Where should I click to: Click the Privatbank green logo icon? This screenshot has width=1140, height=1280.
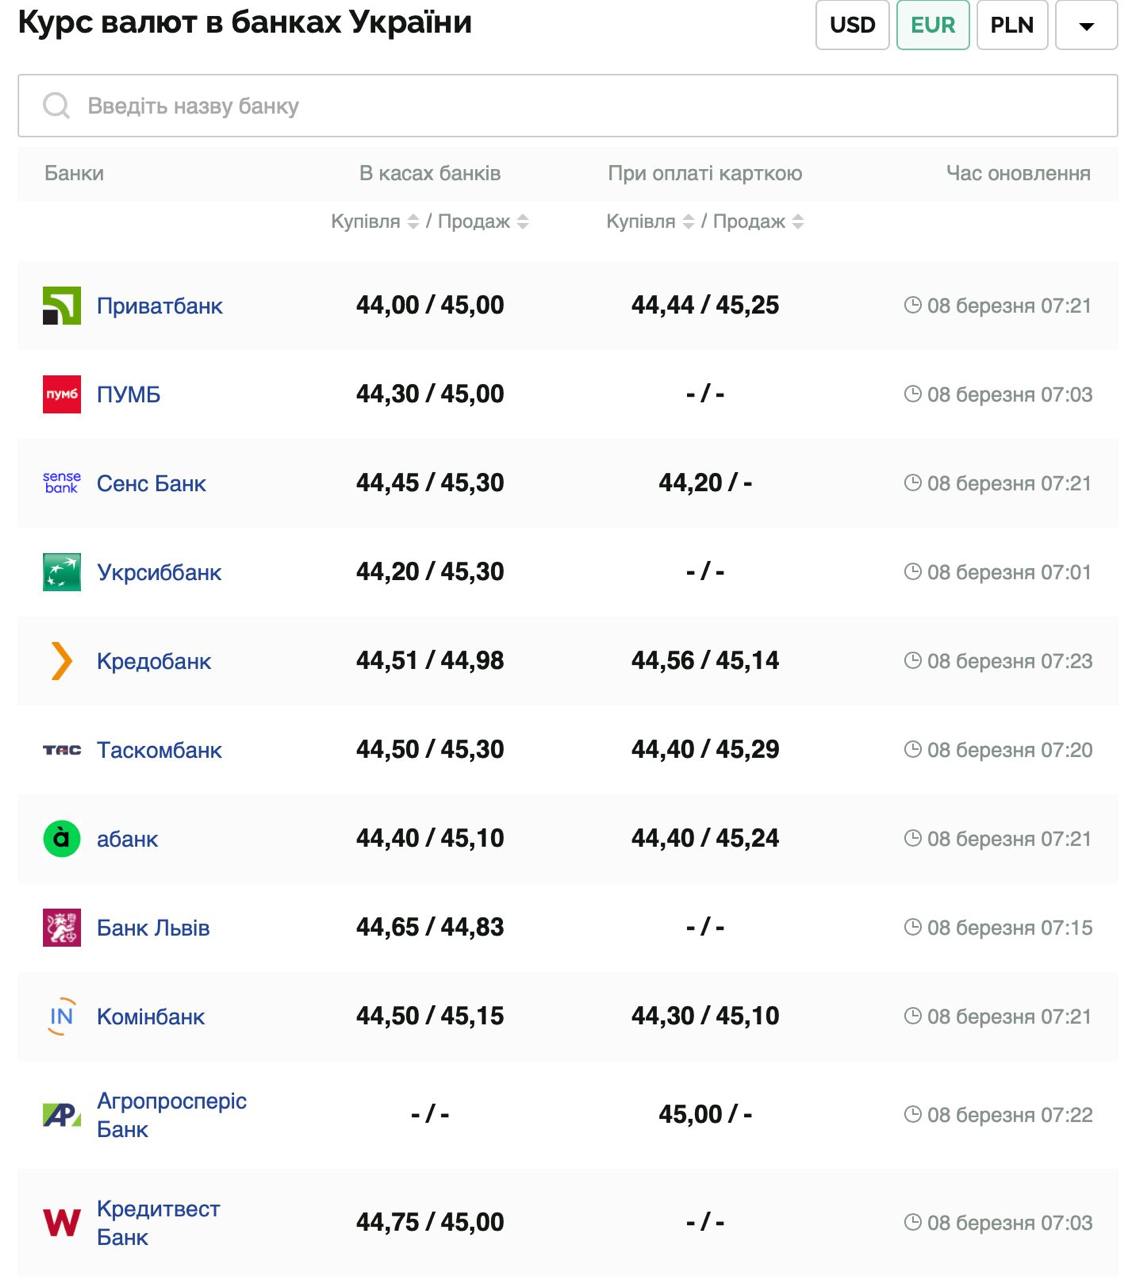(x=61, y=306)
